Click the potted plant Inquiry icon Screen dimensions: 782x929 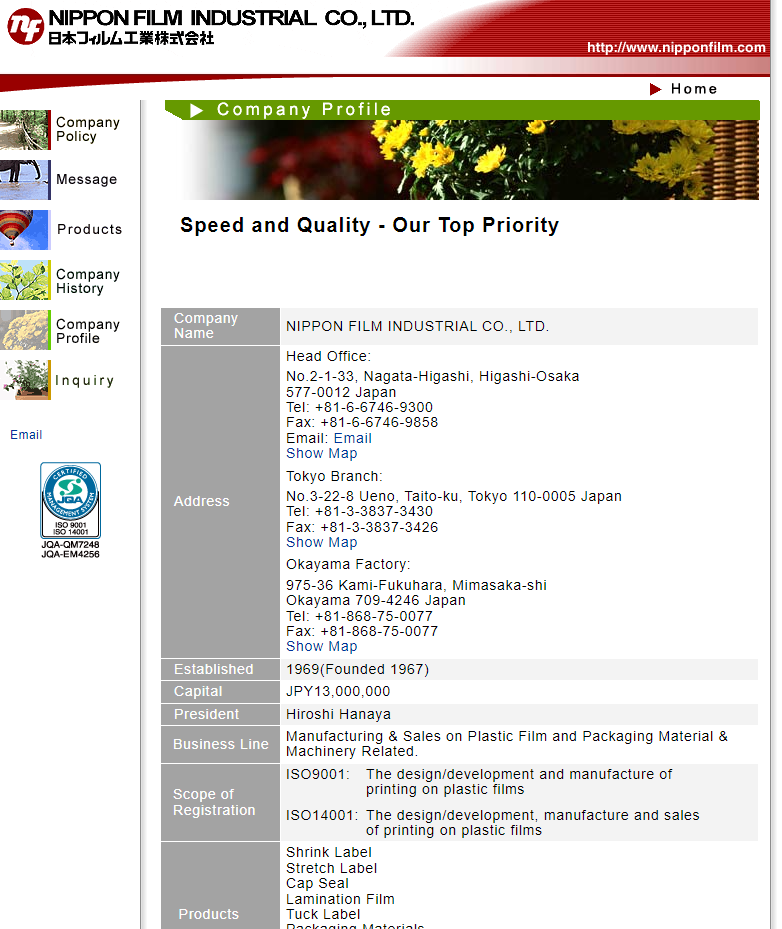point(24,380)
